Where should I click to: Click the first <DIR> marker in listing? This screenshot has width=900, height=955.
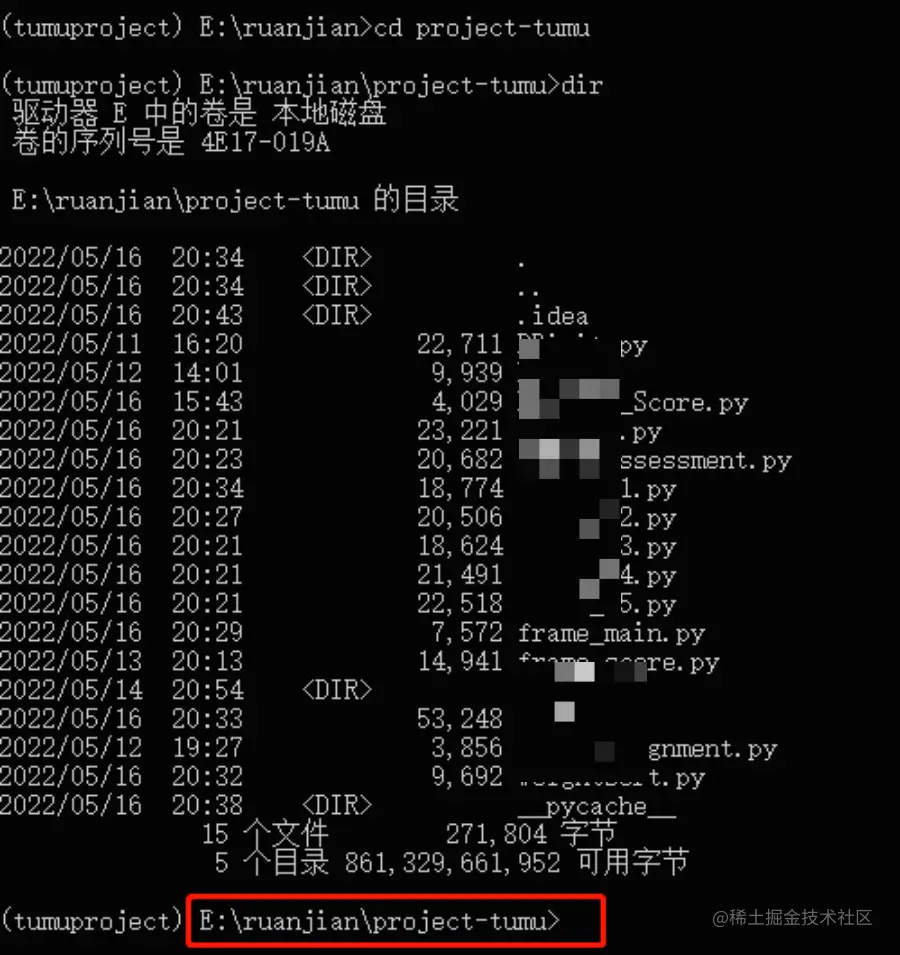point(337,258)
